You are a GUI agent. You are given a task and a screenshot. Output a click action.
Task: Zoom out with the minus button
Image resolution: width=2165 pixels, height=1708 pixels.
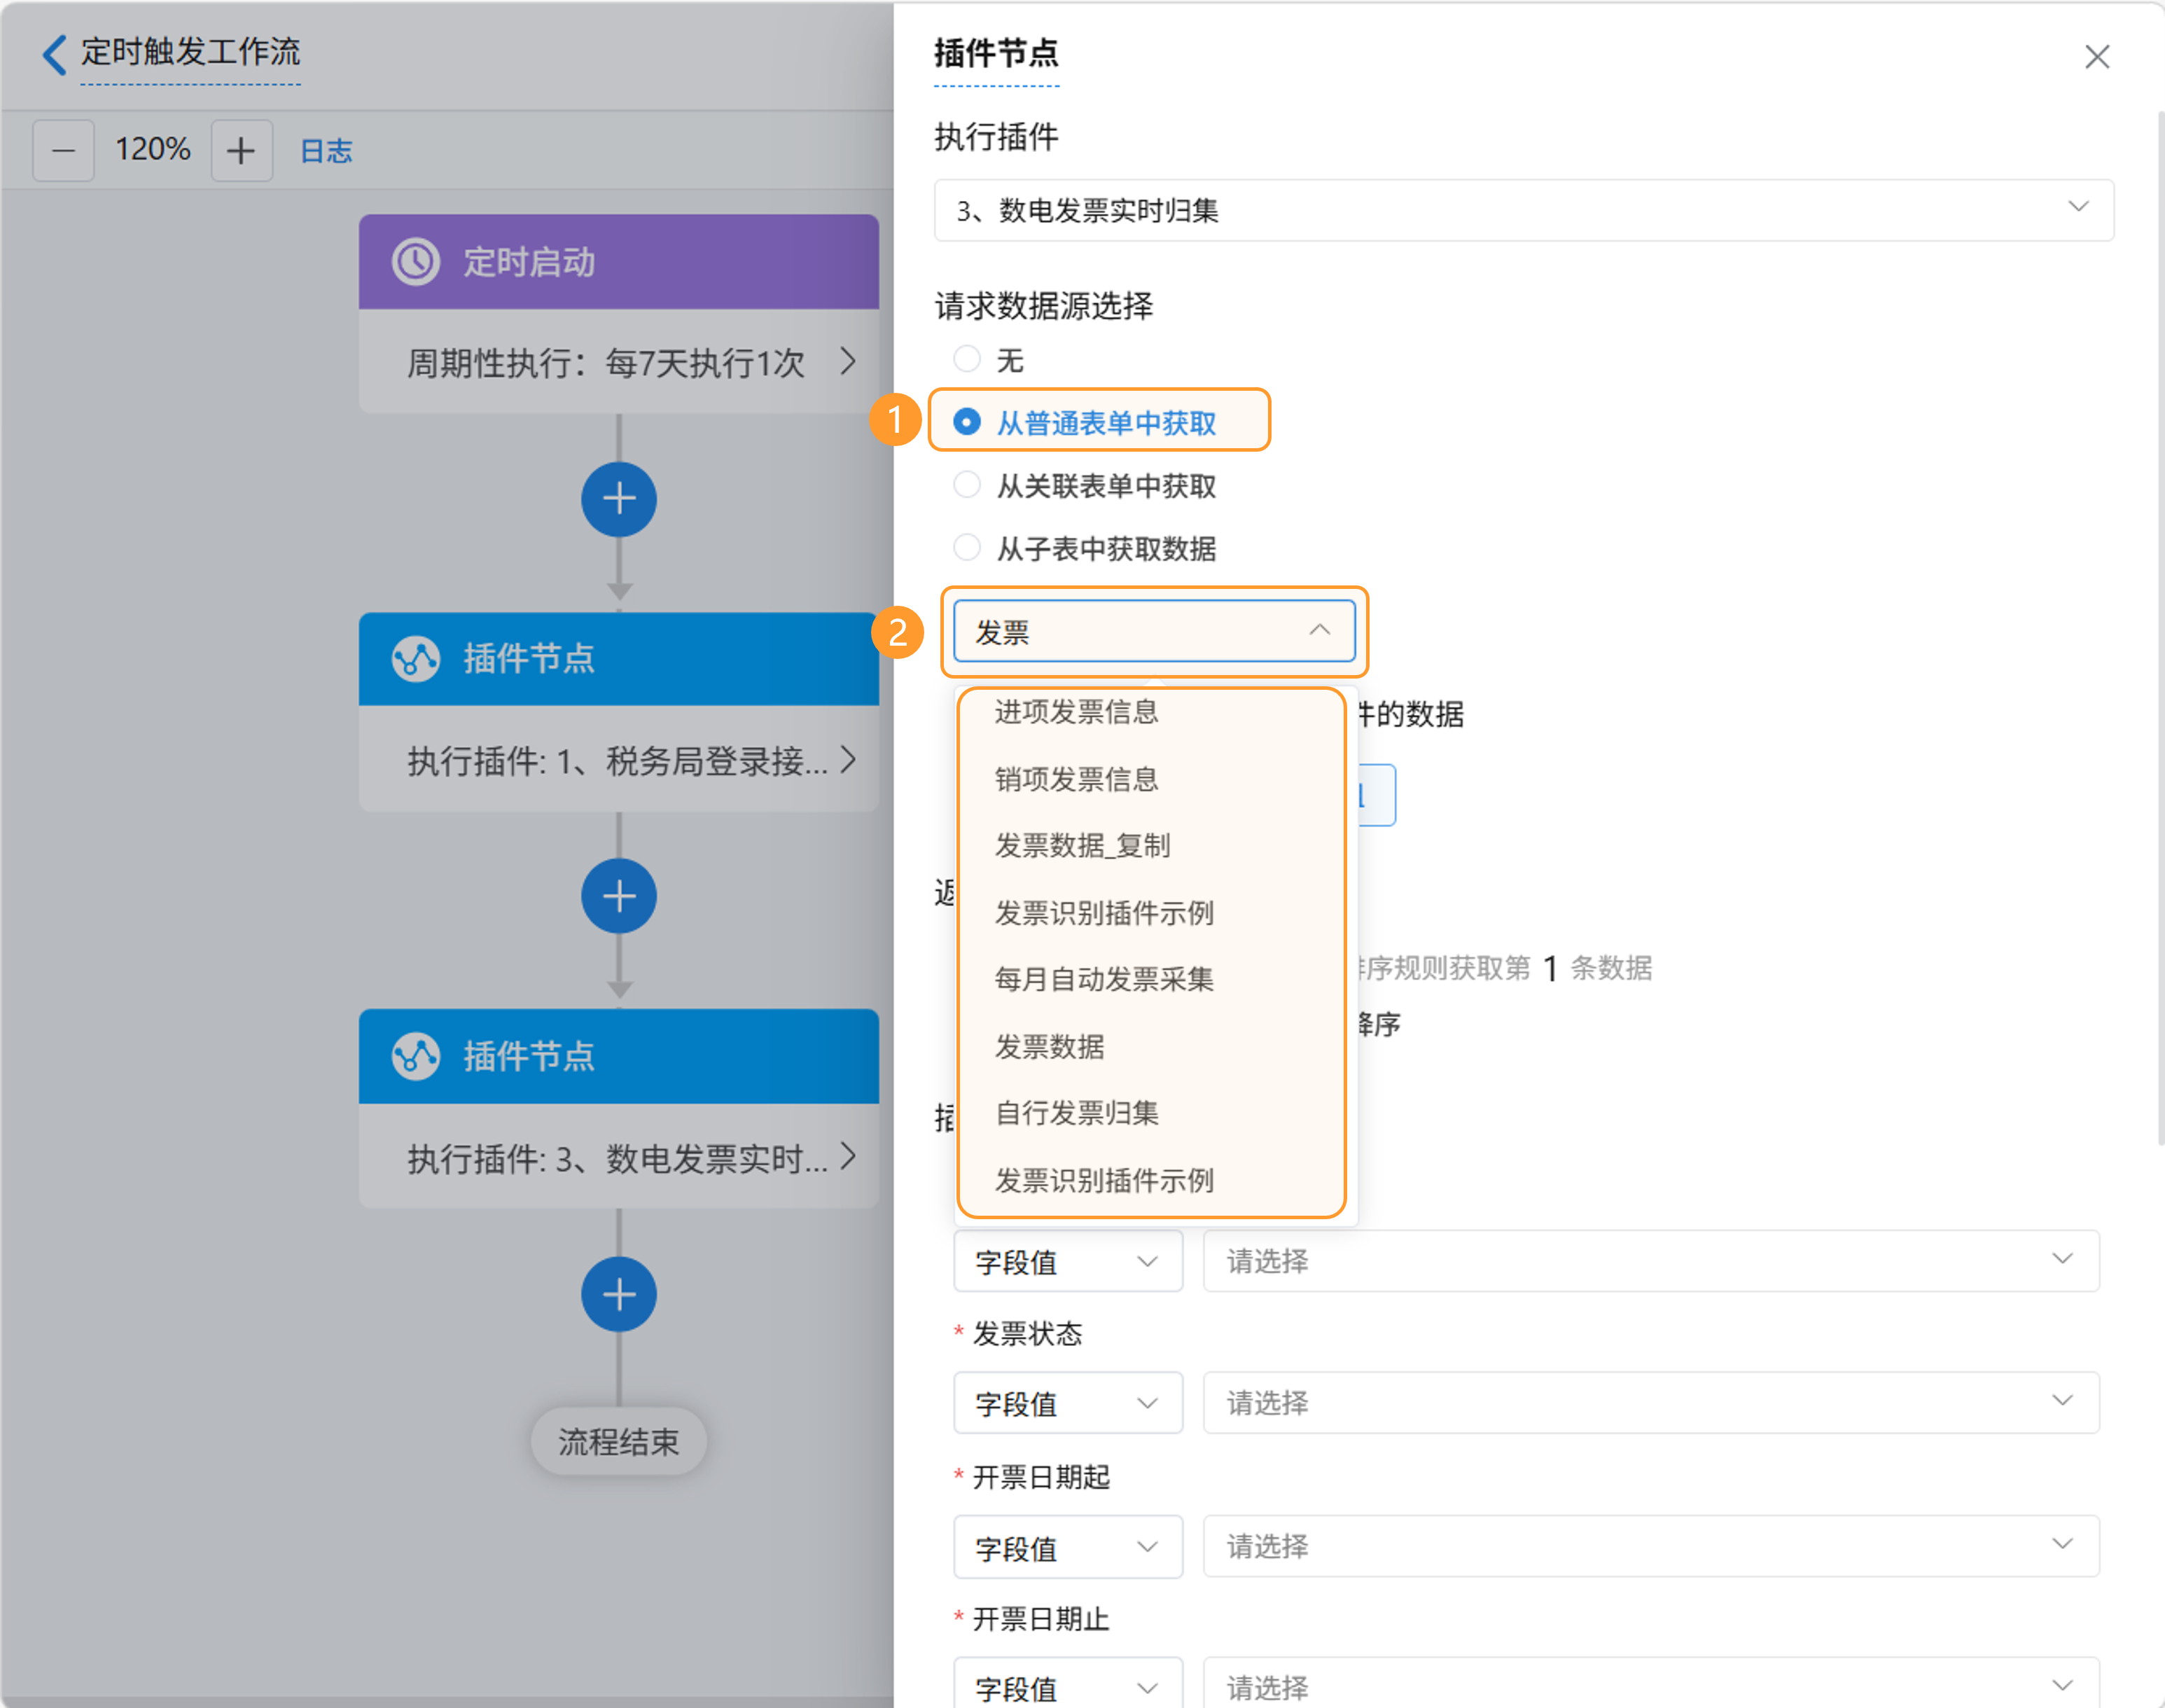[x=63, y=151]
